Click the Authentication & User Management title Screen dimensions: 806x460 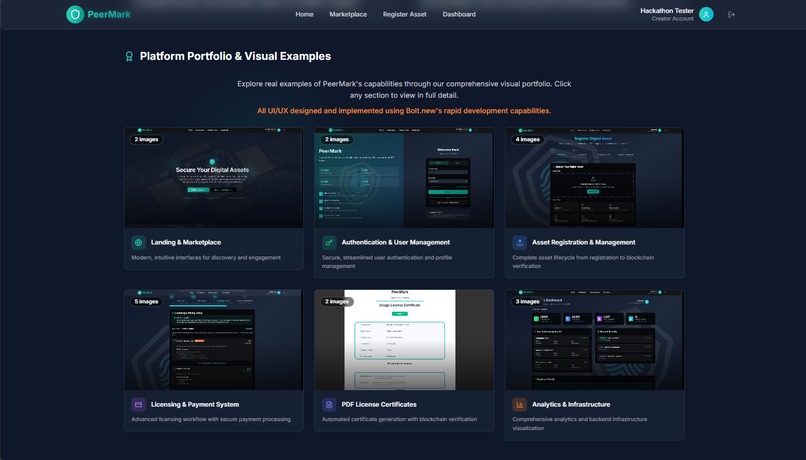click(396, 242)
